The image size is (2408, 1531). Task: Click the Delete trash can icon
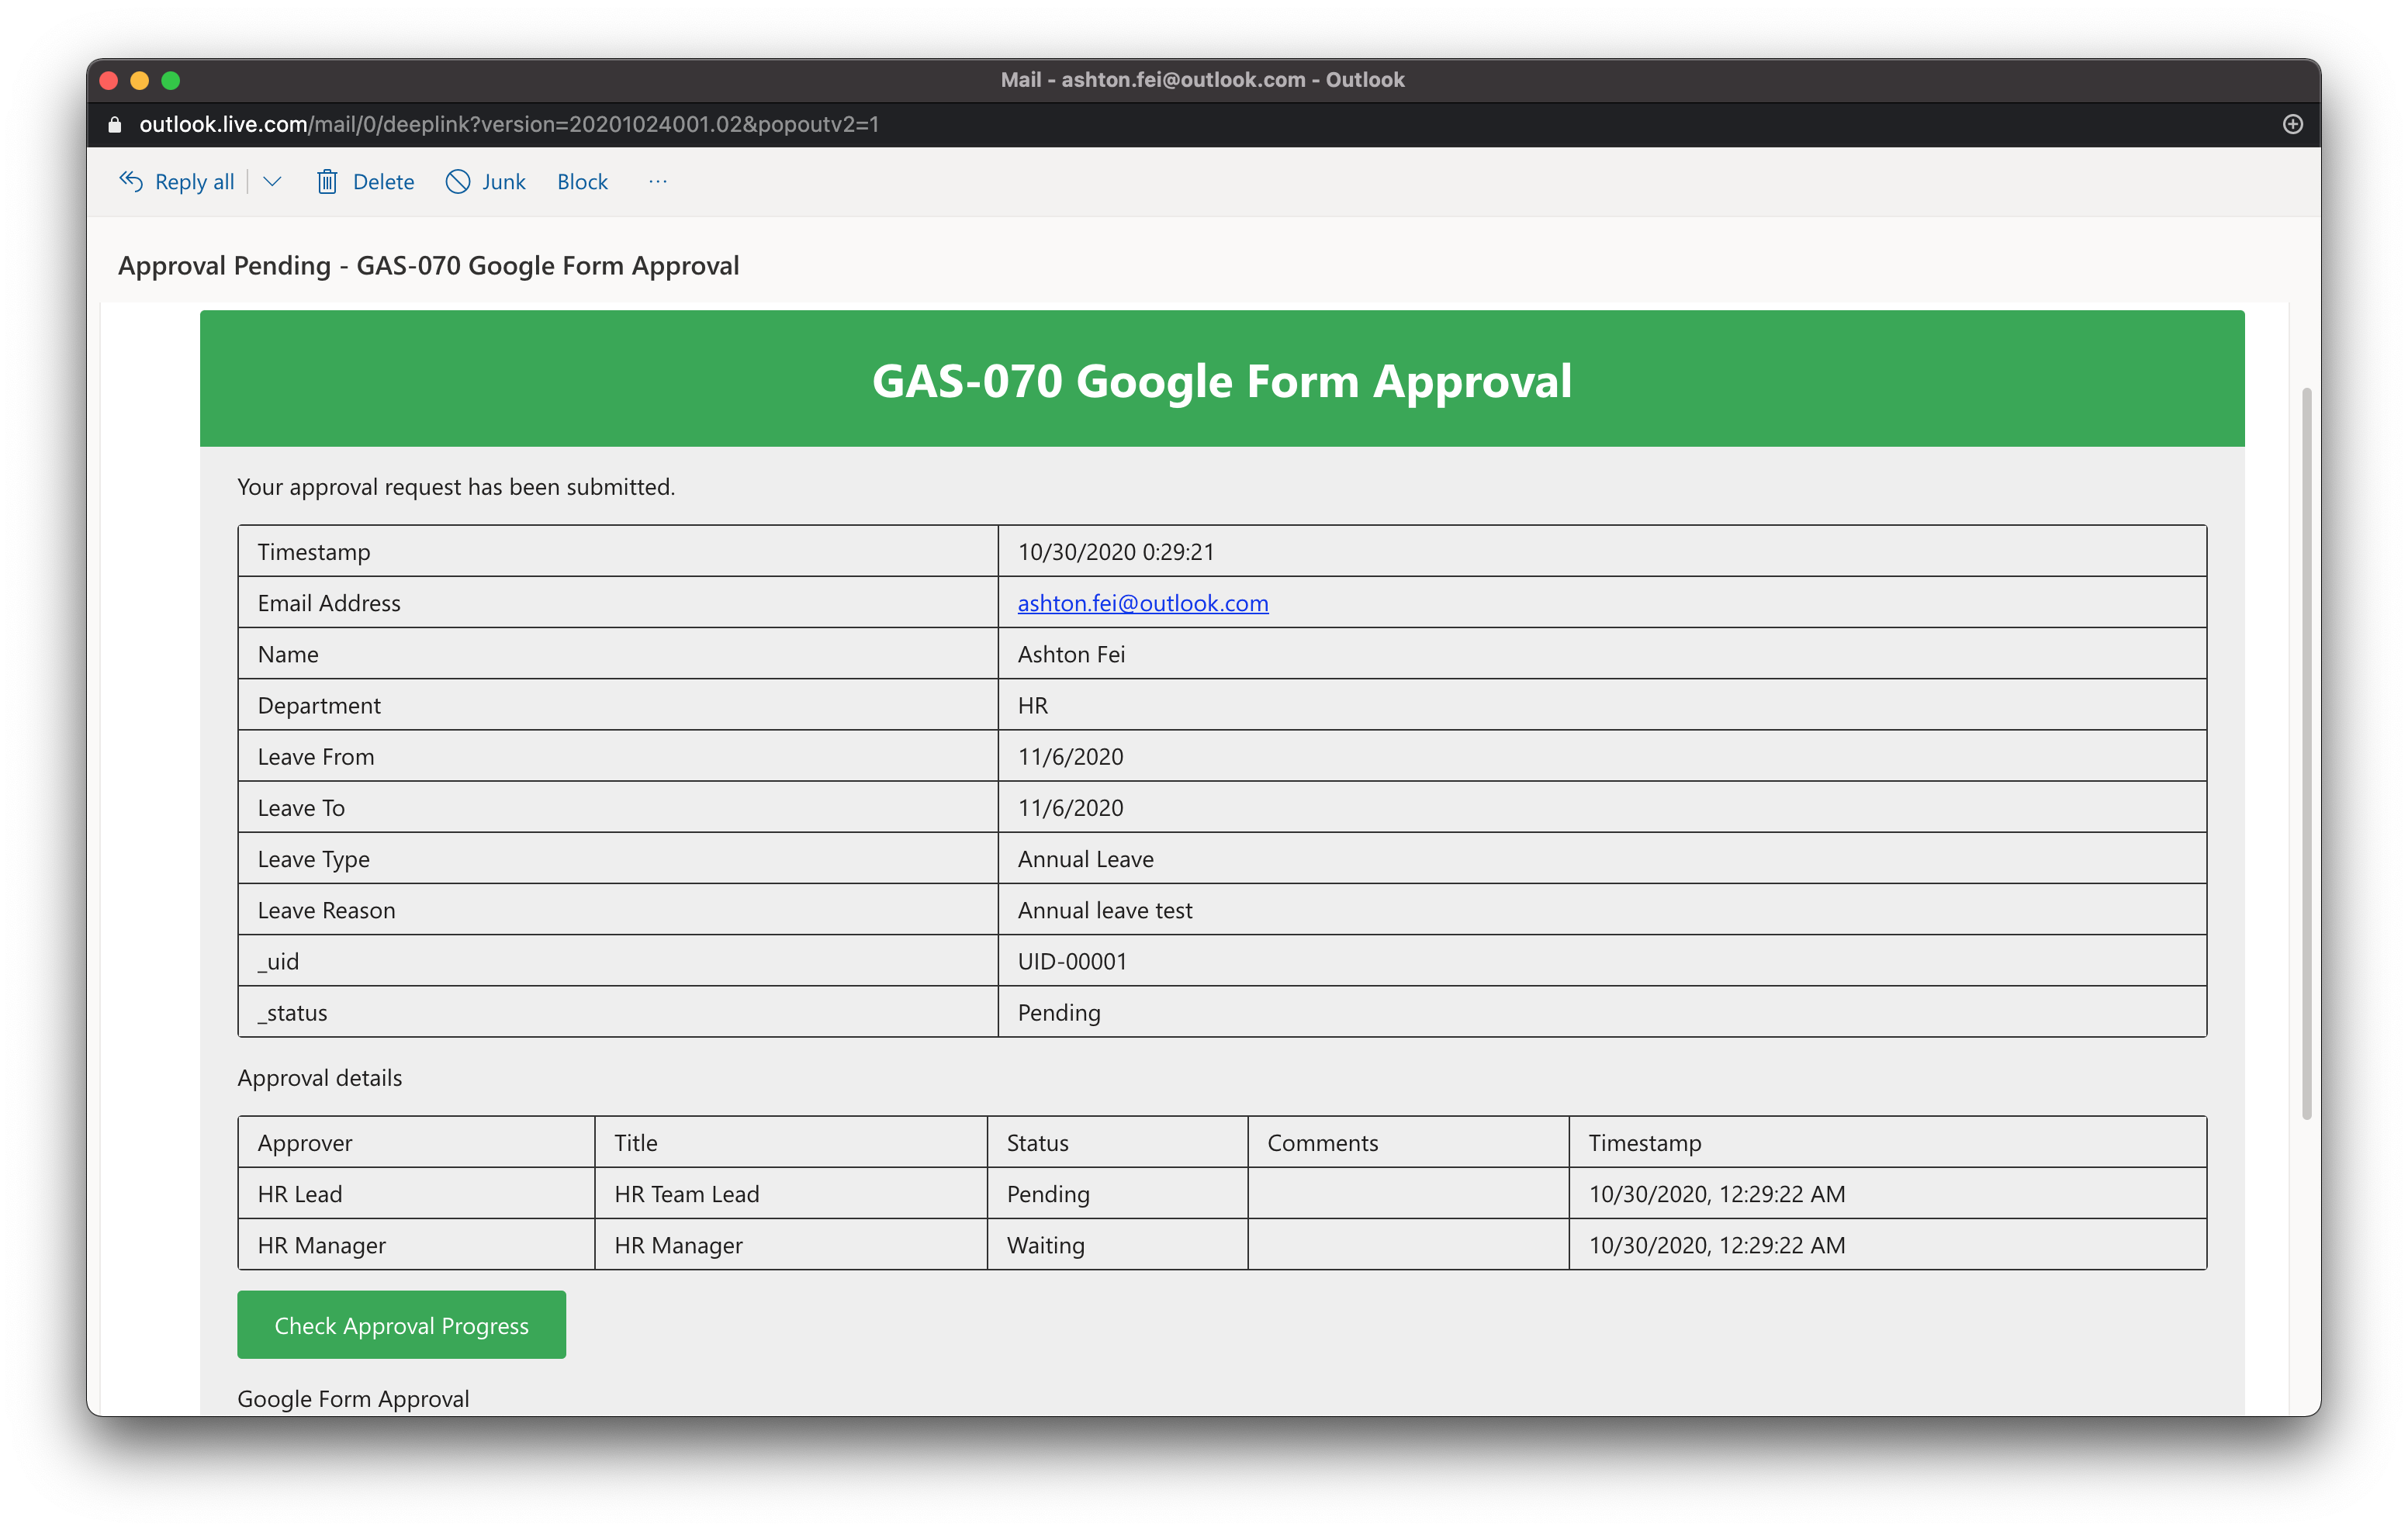coord(327,181)
